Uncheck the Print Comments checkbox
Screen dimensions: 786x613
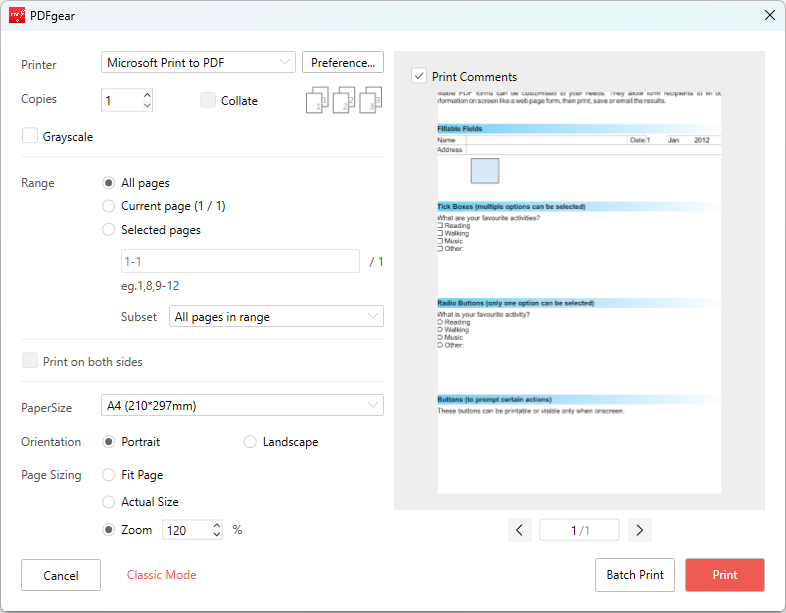pyautogui.click(x=419, y=76)
